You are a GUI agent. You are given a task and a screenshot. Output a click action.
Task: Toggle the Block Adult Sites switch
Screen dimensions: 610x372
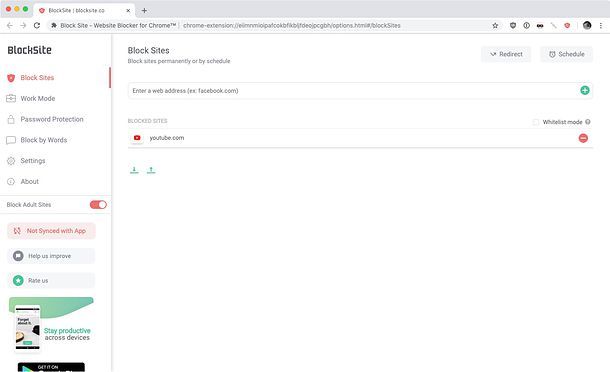(98, 205)
